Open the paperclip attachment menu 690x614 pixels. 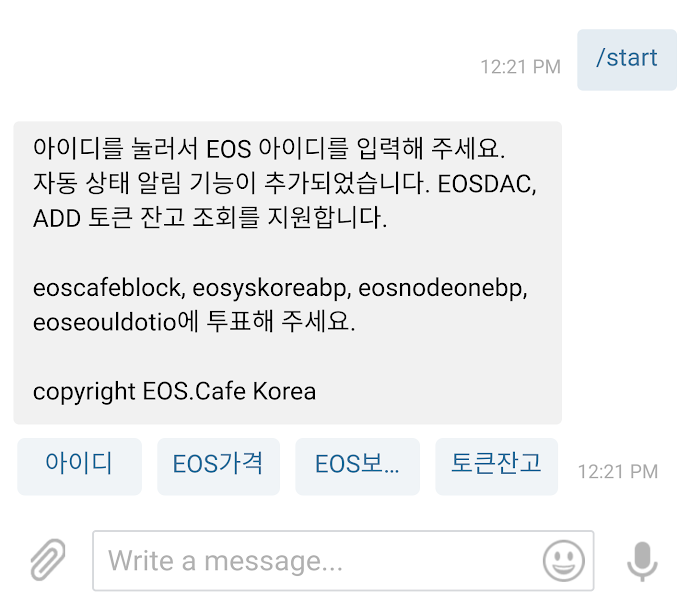point(48,560)
